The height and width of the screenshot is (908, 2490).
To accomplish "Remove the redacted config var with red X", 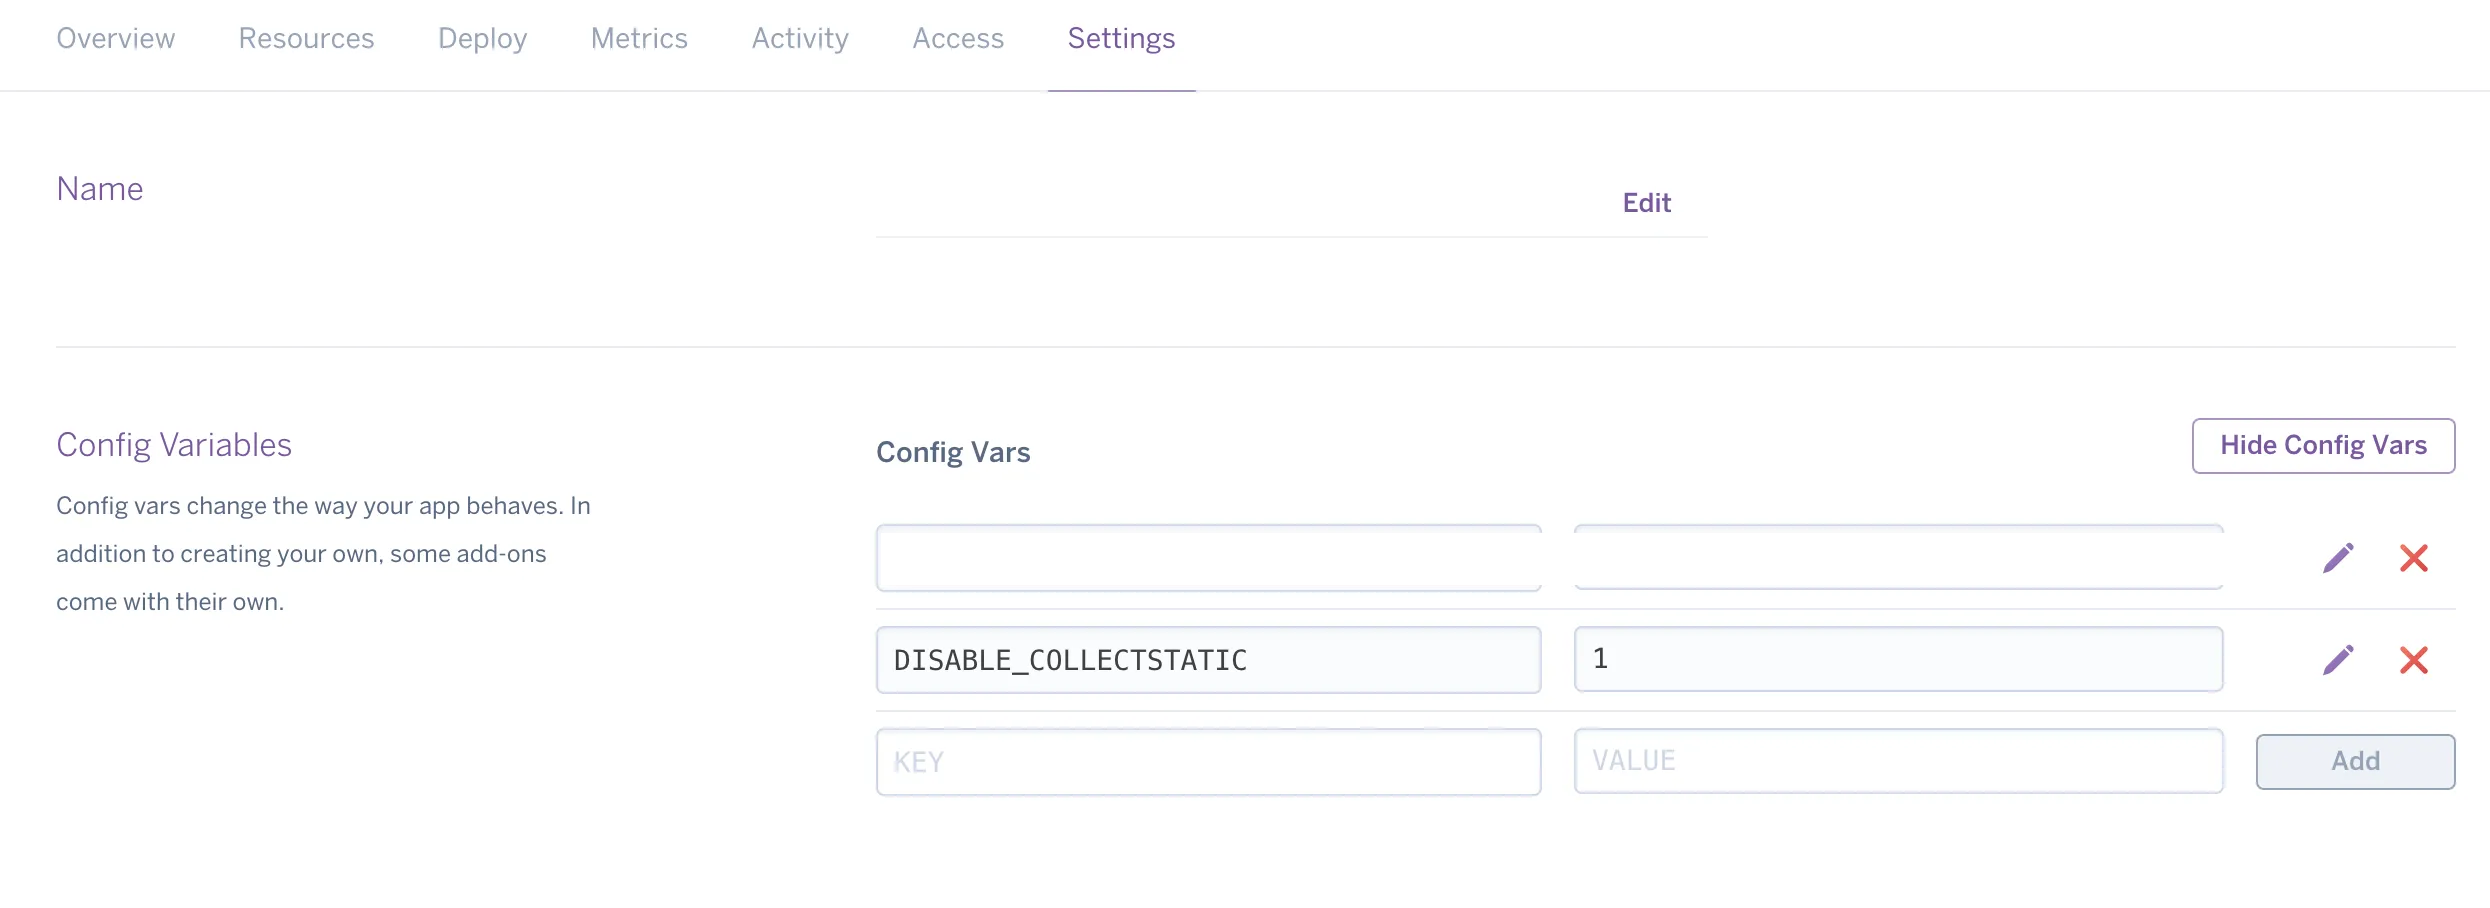I will pos(2413,558).
